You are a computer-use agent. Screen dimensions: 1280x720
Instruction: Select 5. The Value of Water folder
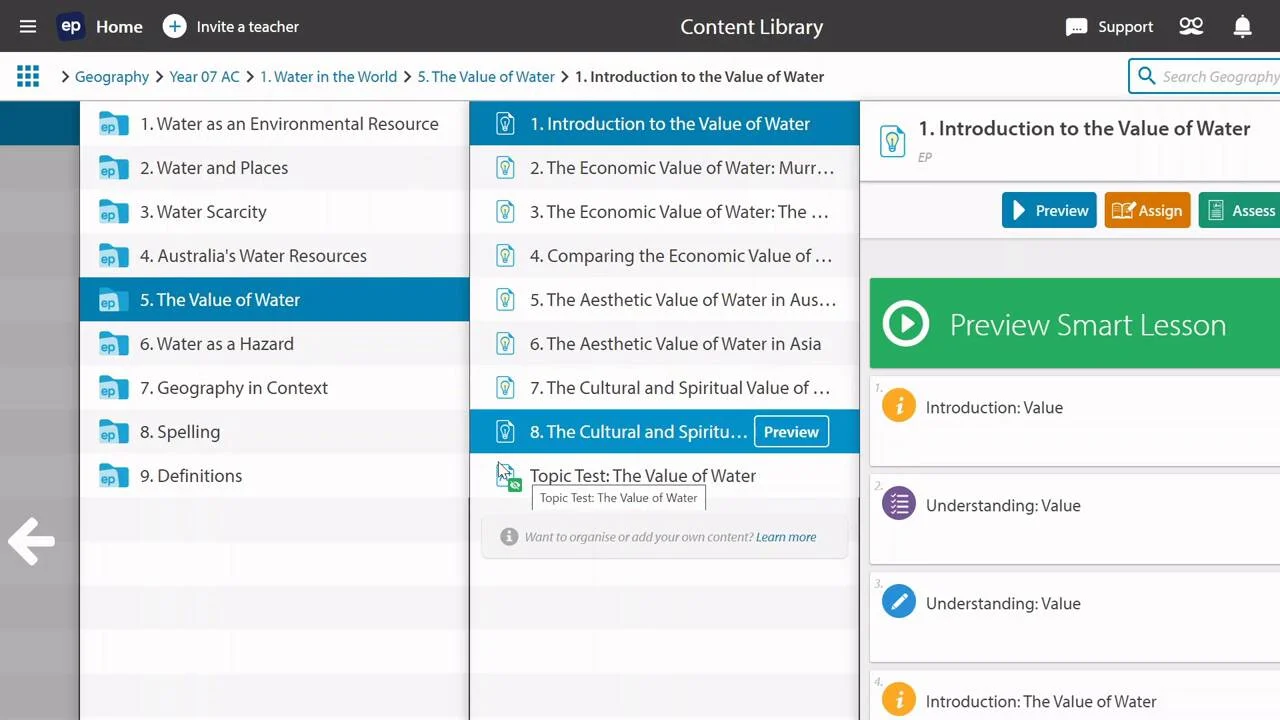tap(274, 300)
